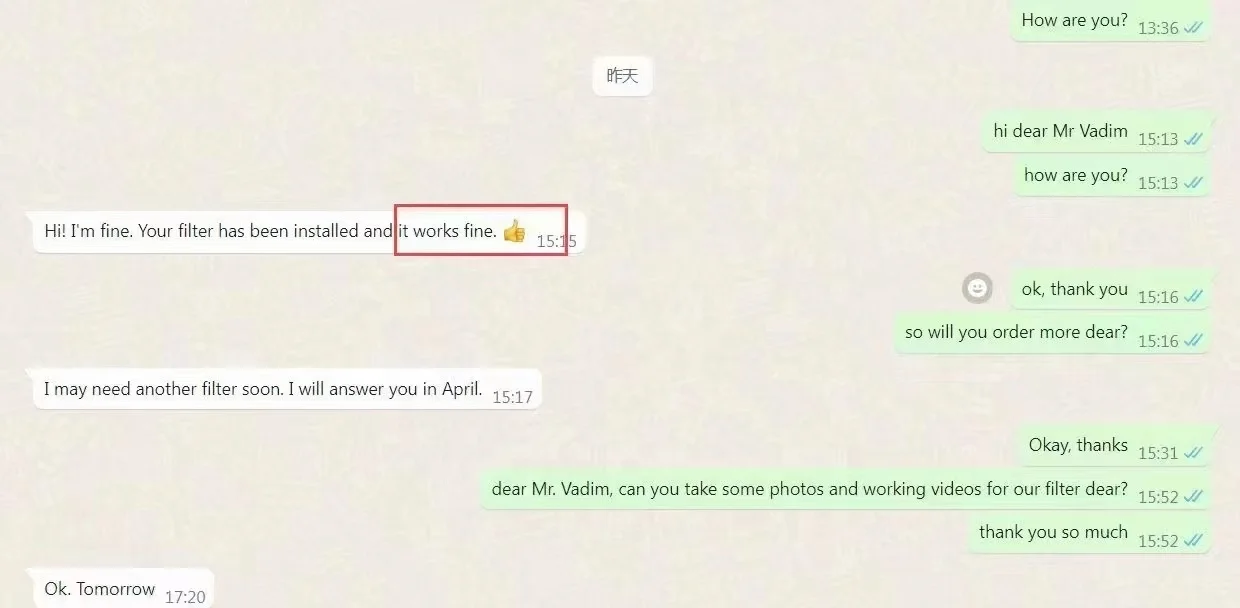Click the 15:17 timestamp on the April message
Image resolution: width=1240 pixels, height=608 pixels.
pyautogui.click(x=512, y=397)
